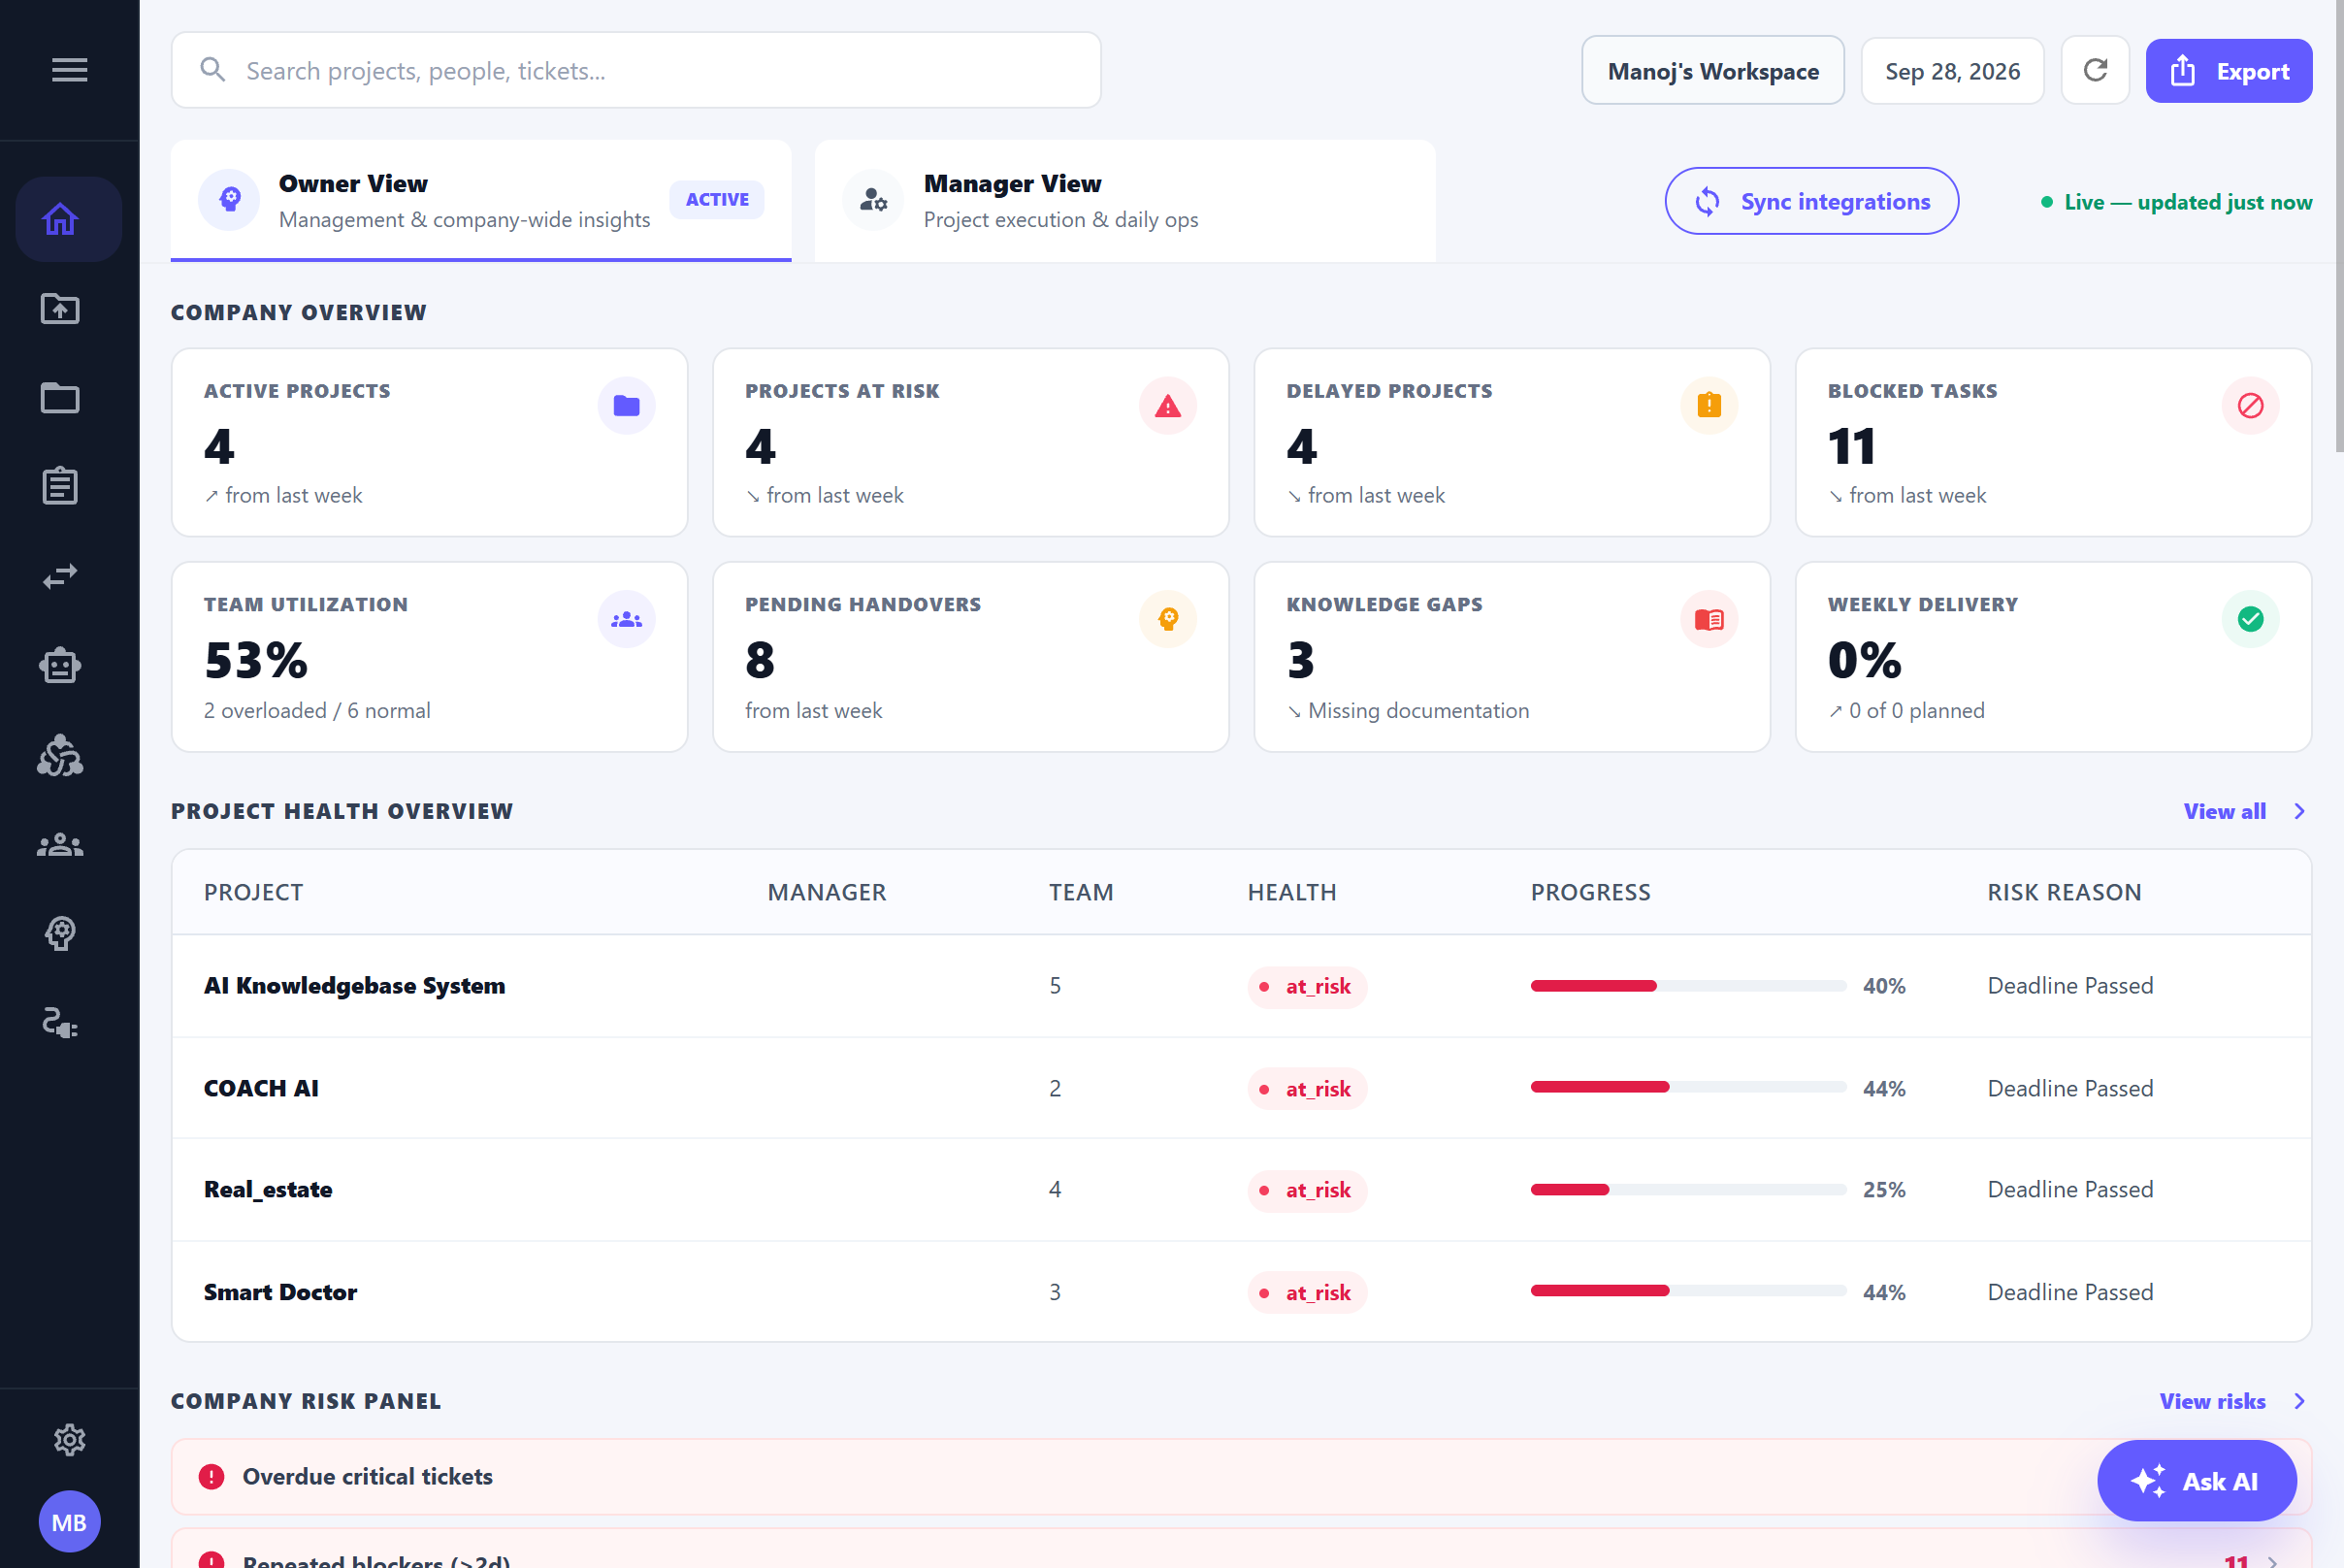2344x1568 pixels.
Task: Open the COACH AI project row
Action: (1241, 1088)
